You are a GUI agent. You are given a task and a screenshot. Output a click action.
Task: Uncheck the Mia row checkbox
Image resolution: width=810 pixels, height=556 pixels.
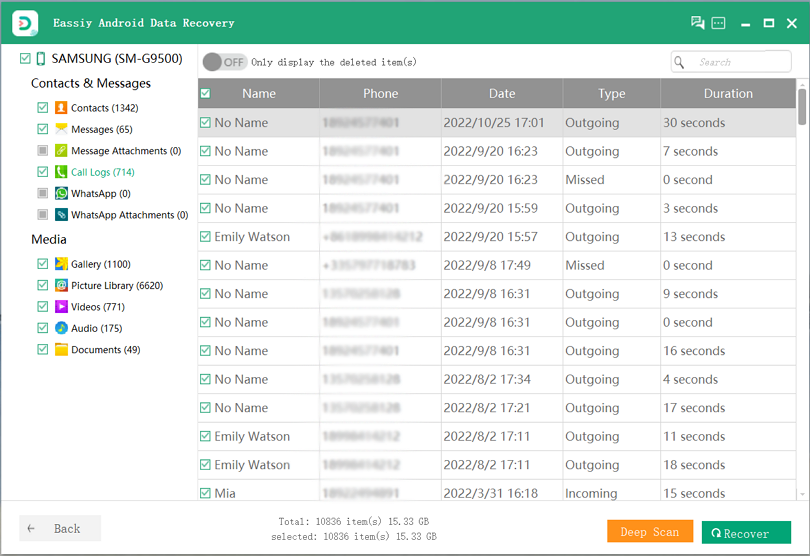click(205, 493)
